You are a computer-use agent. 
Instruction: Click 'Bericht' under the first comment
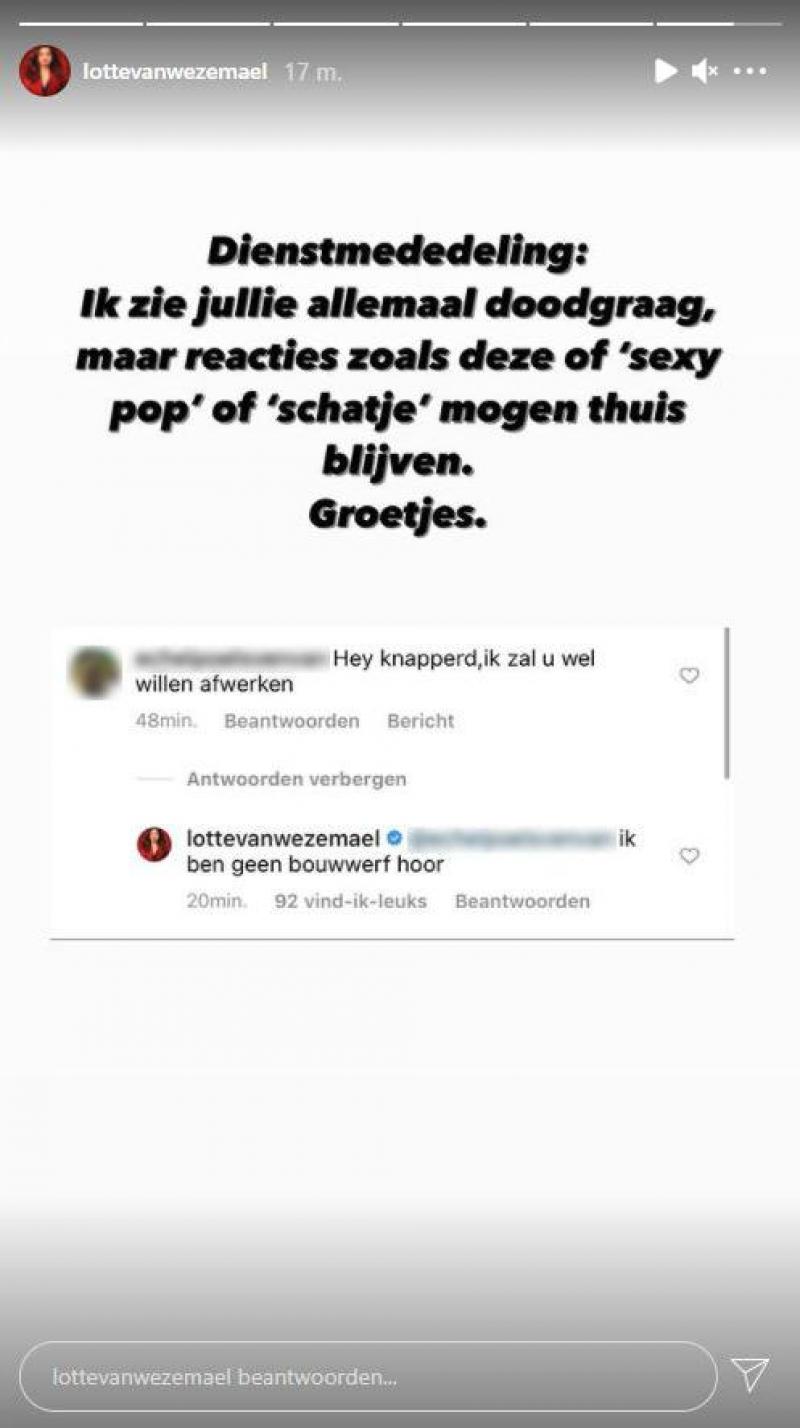click(421, 721)
